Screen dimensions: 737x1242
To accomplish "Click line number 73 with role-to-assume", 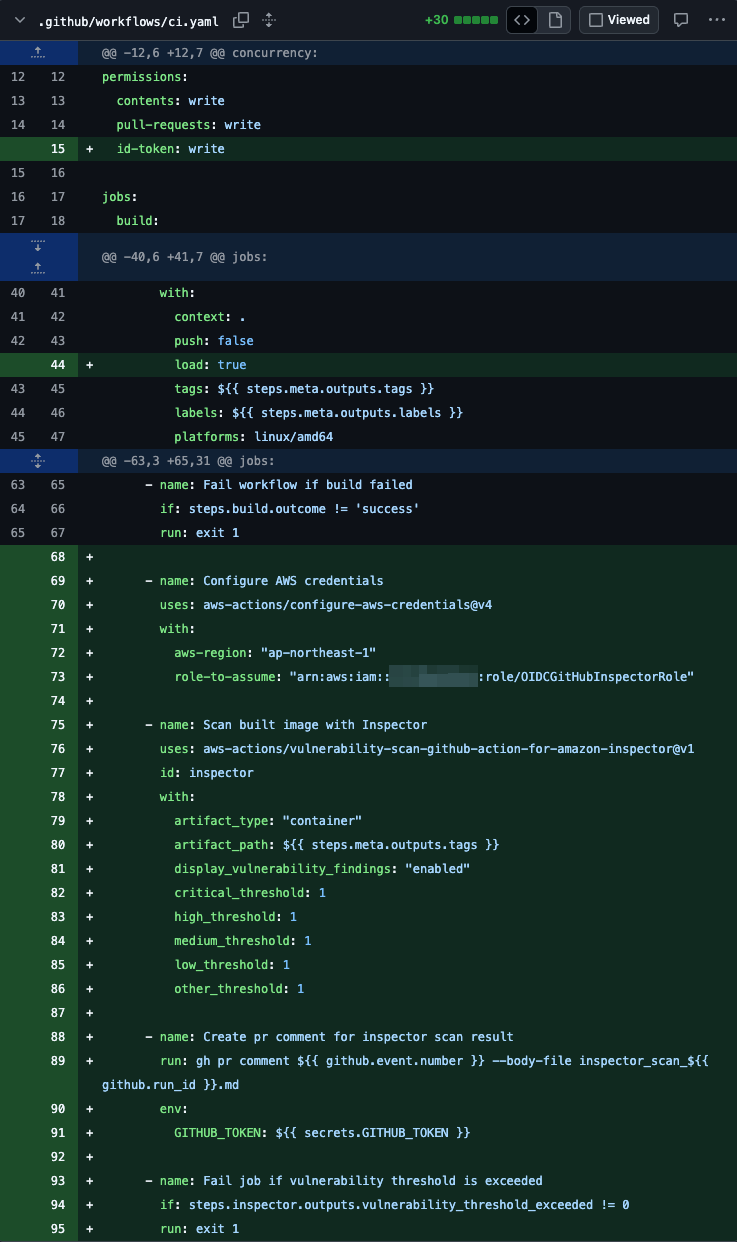I will click(57, 677).
